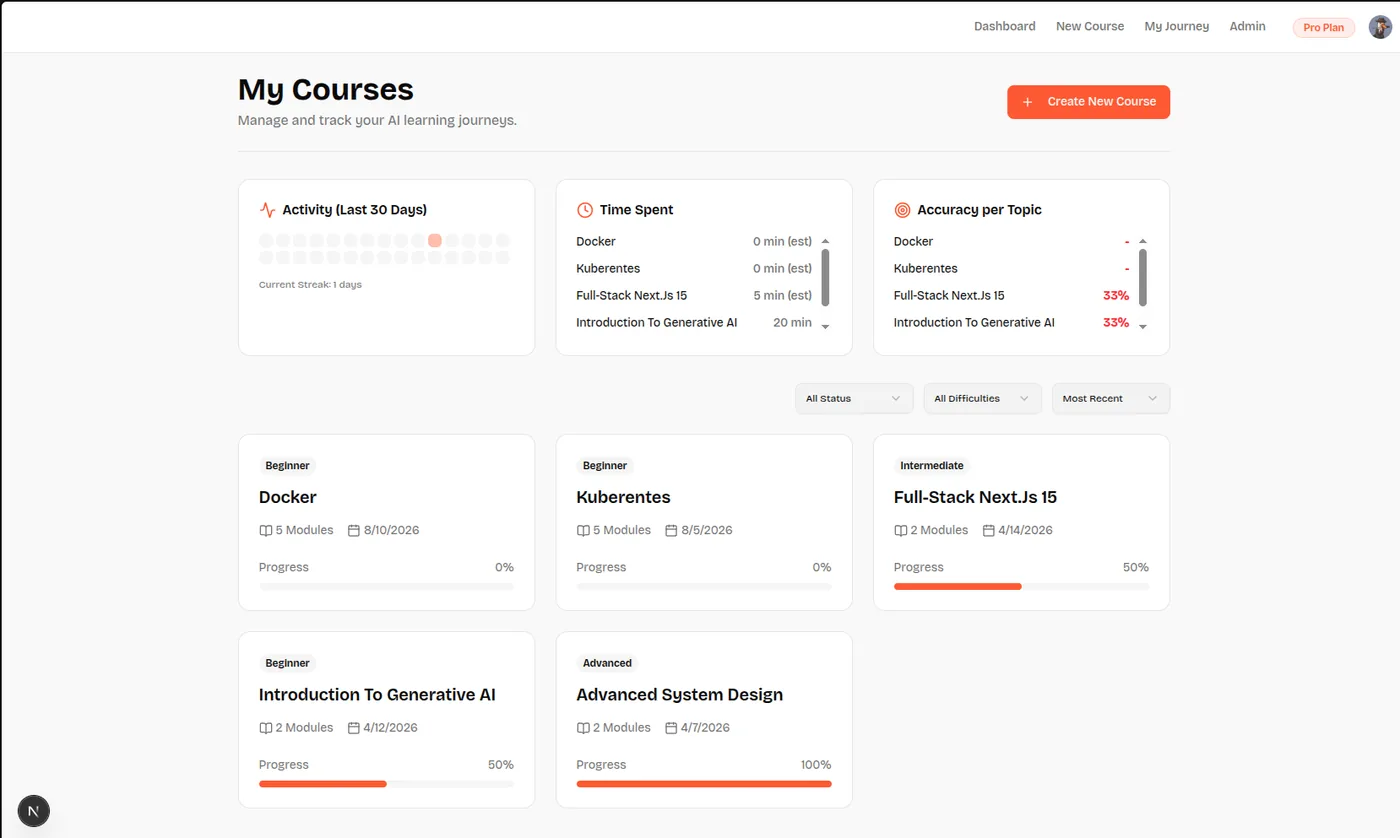Open the Advanced System Design card title
The image size is (1400, 838).
coord(680,694)
